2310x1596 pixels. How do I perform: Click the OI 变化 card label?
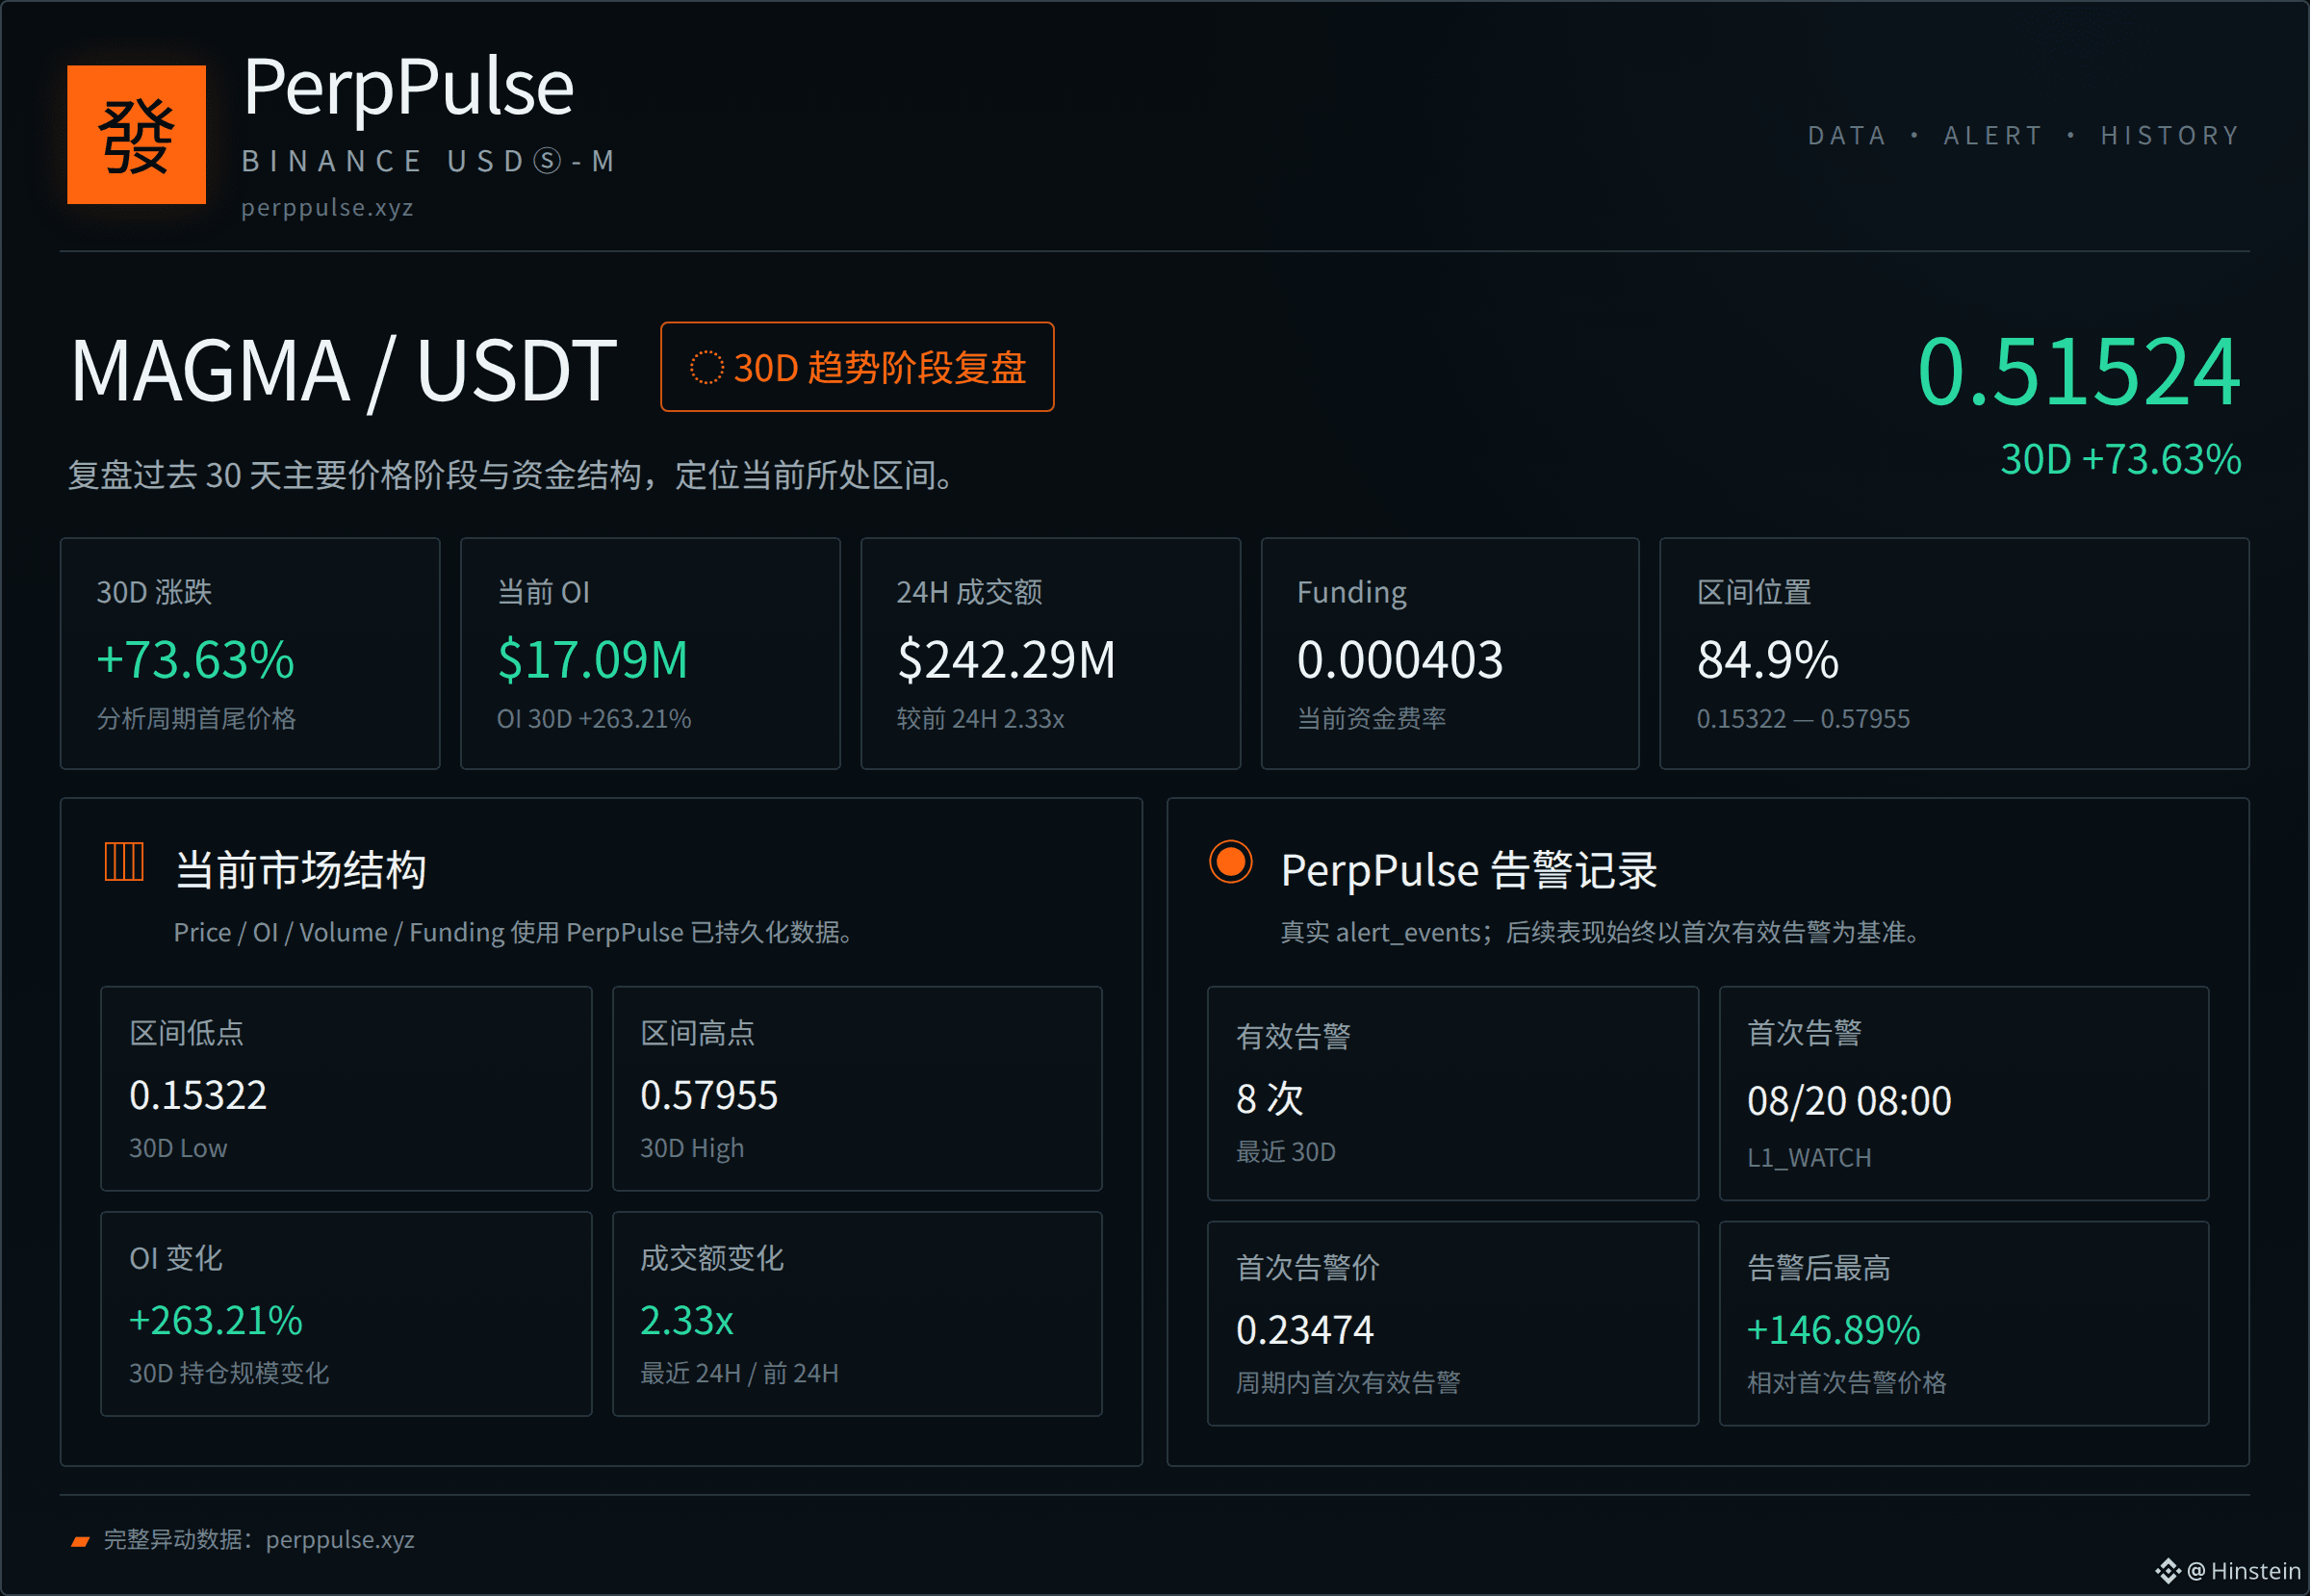point(175,1258)
